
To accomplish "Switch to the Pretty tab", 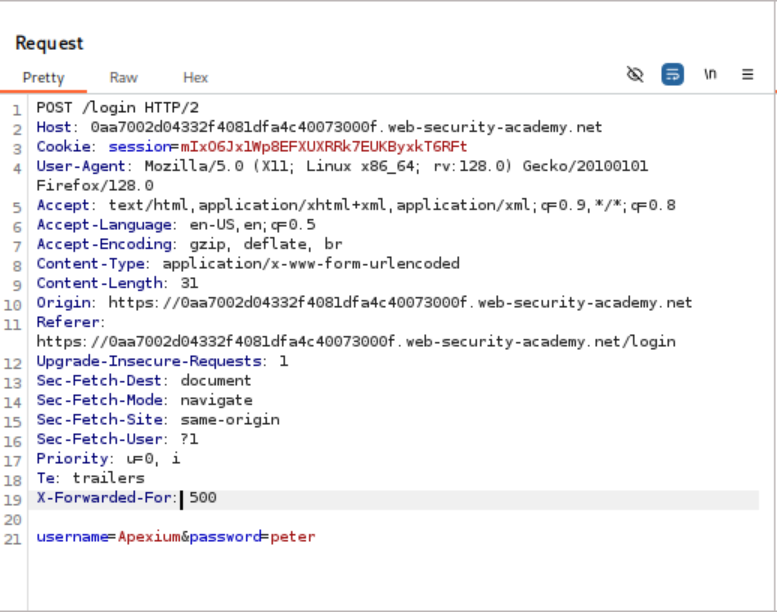I will point(43,77).
